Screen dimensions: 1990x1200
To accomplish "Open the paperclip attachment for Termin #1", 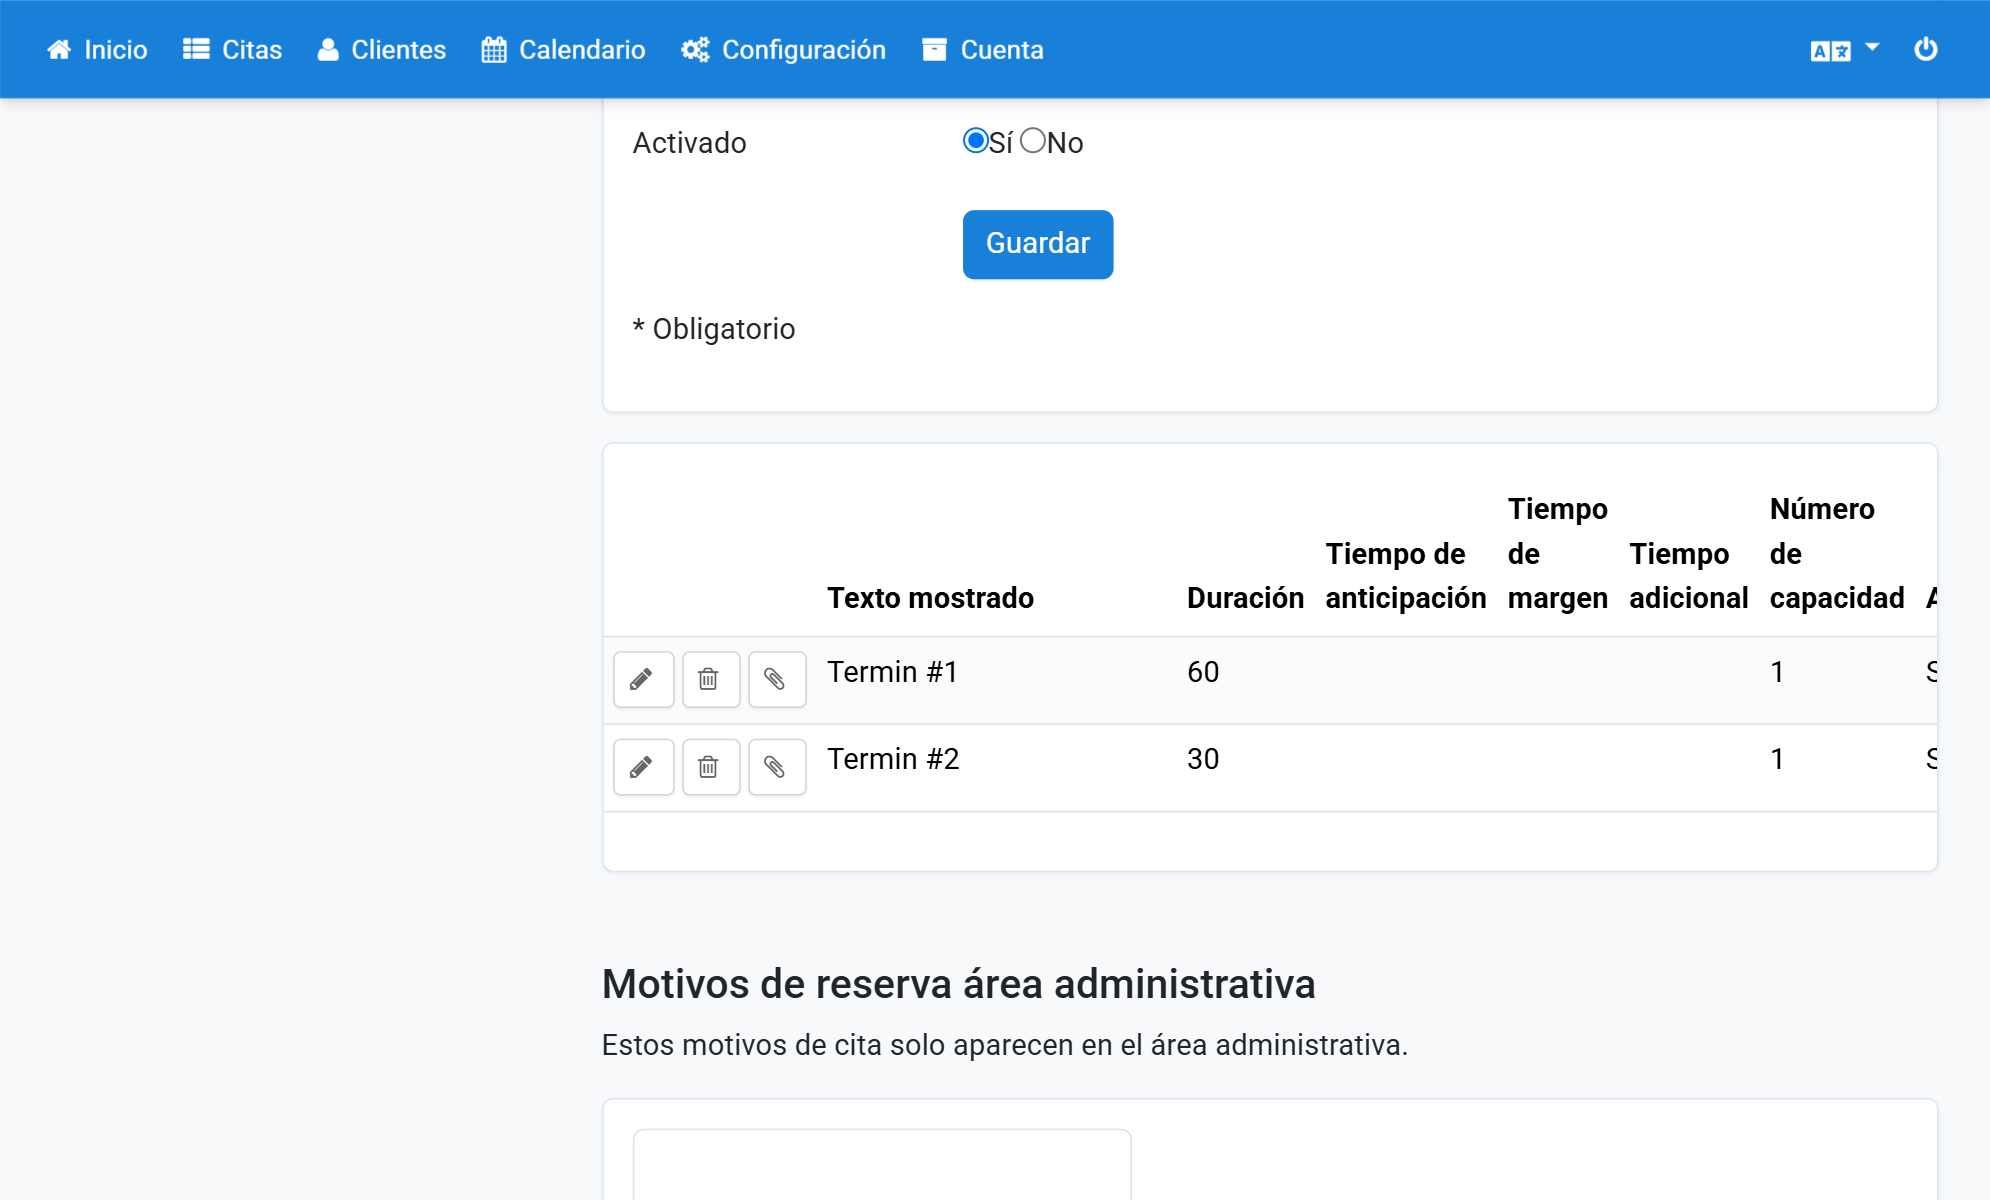I will 777,680.
